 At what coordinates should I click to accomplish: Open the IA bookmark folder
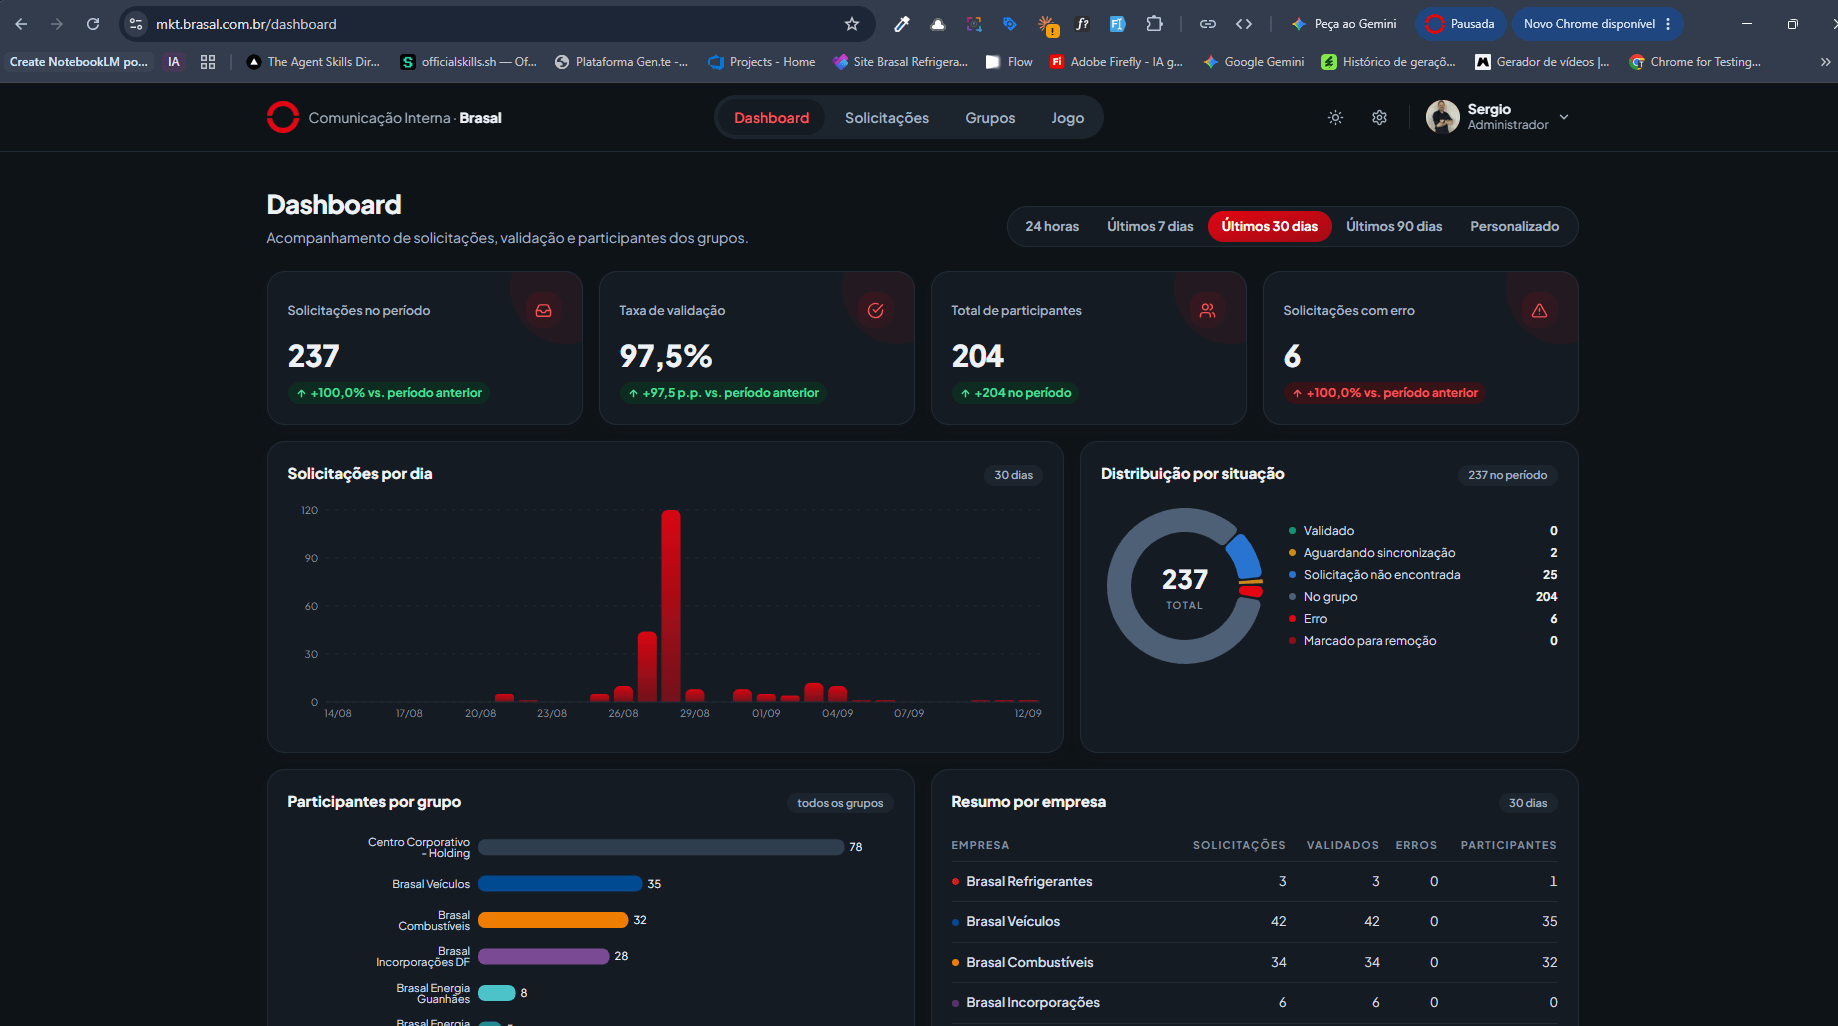click(x=174, y=62)
